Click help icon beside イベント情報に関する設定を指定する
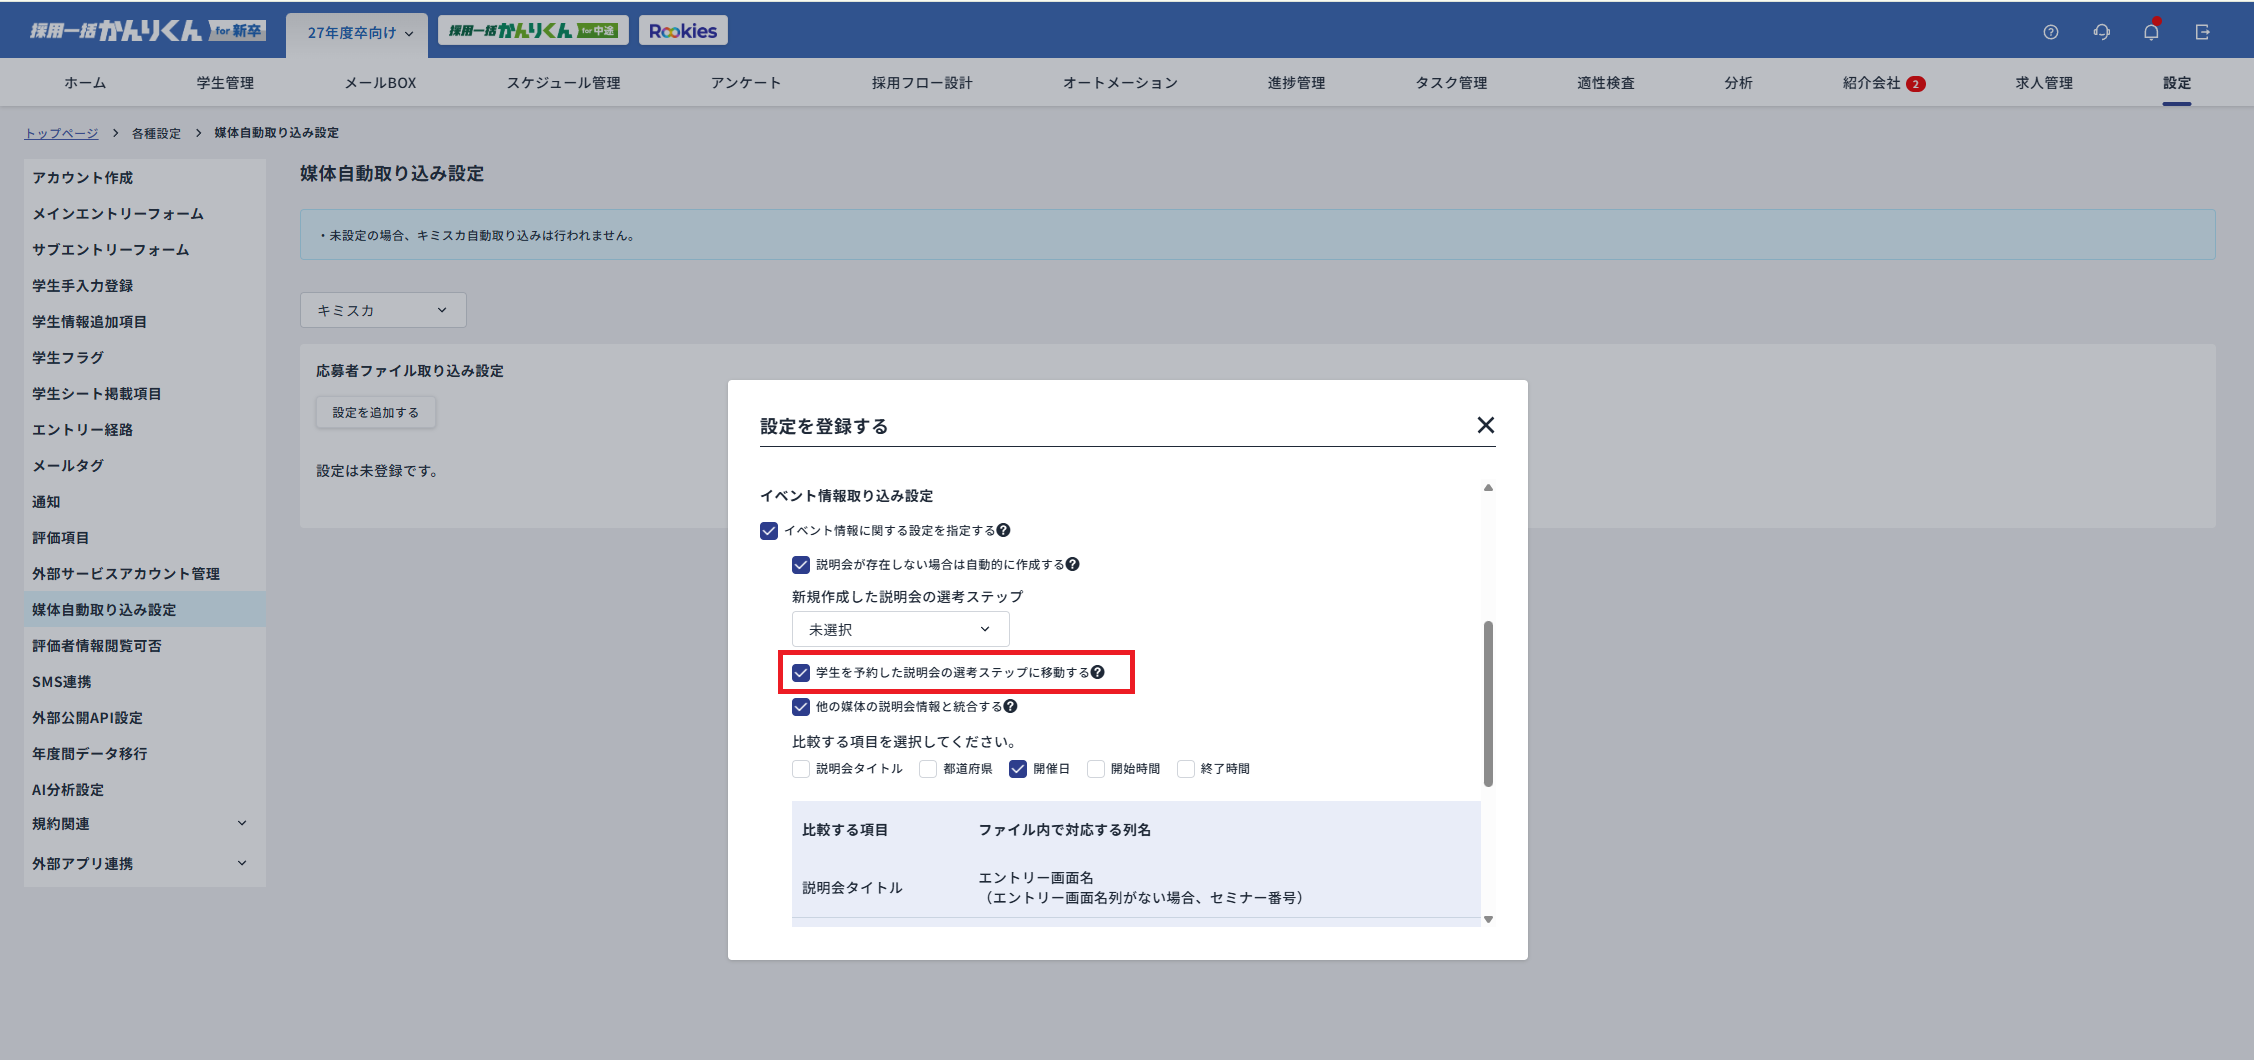2254x1060 pixels. click(1003, 530)
